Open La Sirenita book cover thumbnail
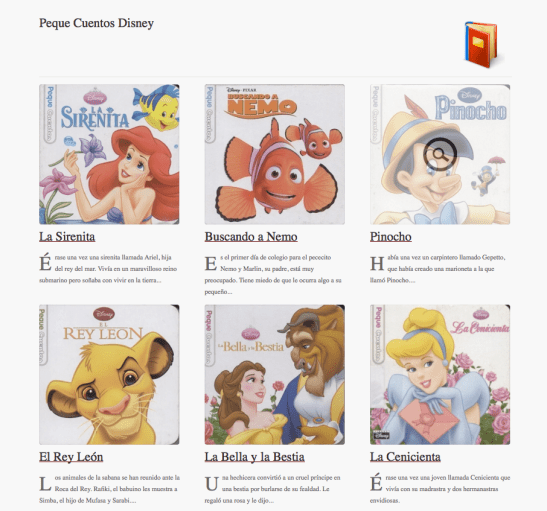Viewport: 547px width, 511px height. point(109,154)
